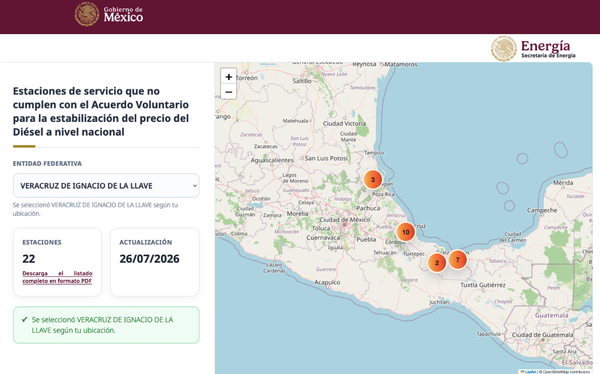
Task: Click the San Luis Potosí map label
Action: (x=326, y=158)
